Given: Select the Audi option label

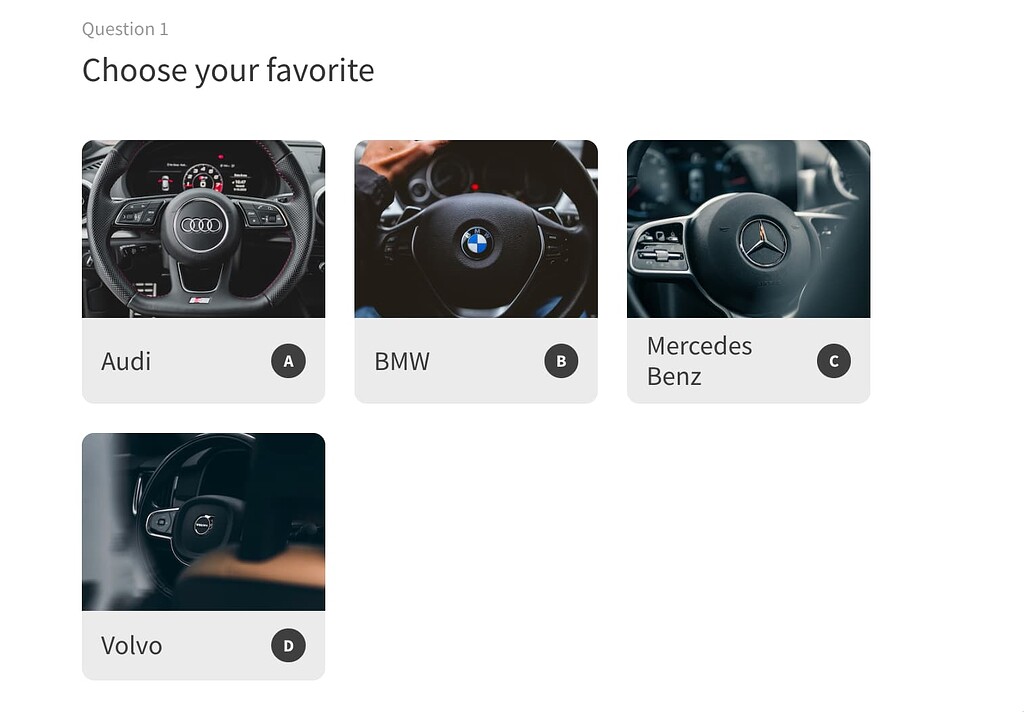Looking at the screenshot, I should click(x=126, y=361).
